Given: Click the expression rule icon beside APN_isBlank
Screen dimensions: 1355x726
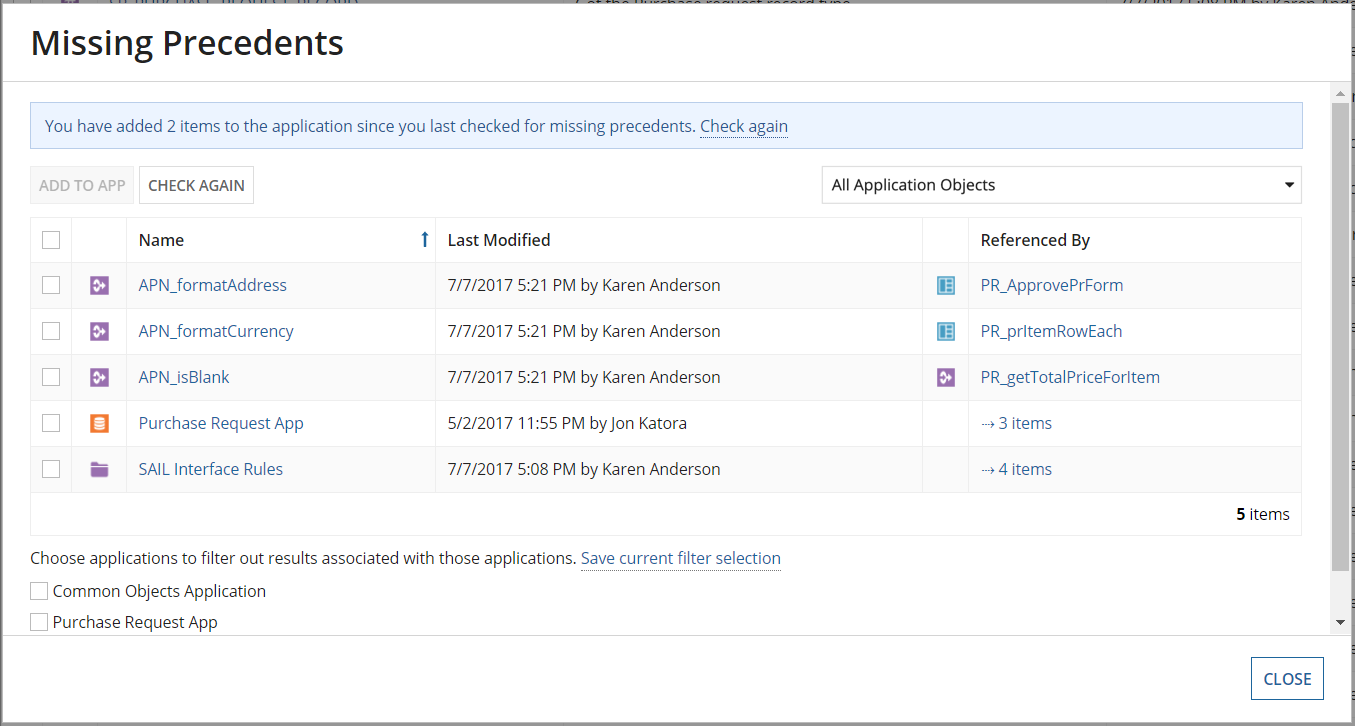Looking at the screenshot, I should (99, 378).
